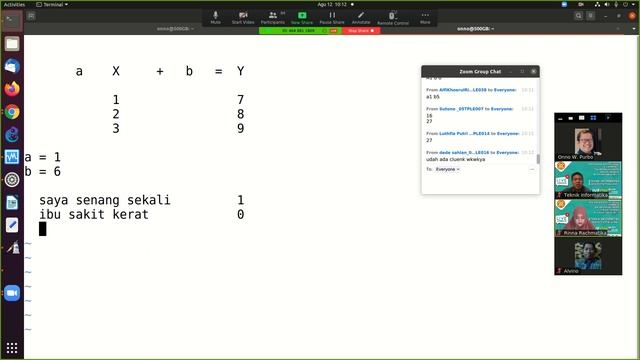Screen dimensions: 640x360
Task: Click the text "saya senang sekali" in terminal
Action: [x=104, y=200]
